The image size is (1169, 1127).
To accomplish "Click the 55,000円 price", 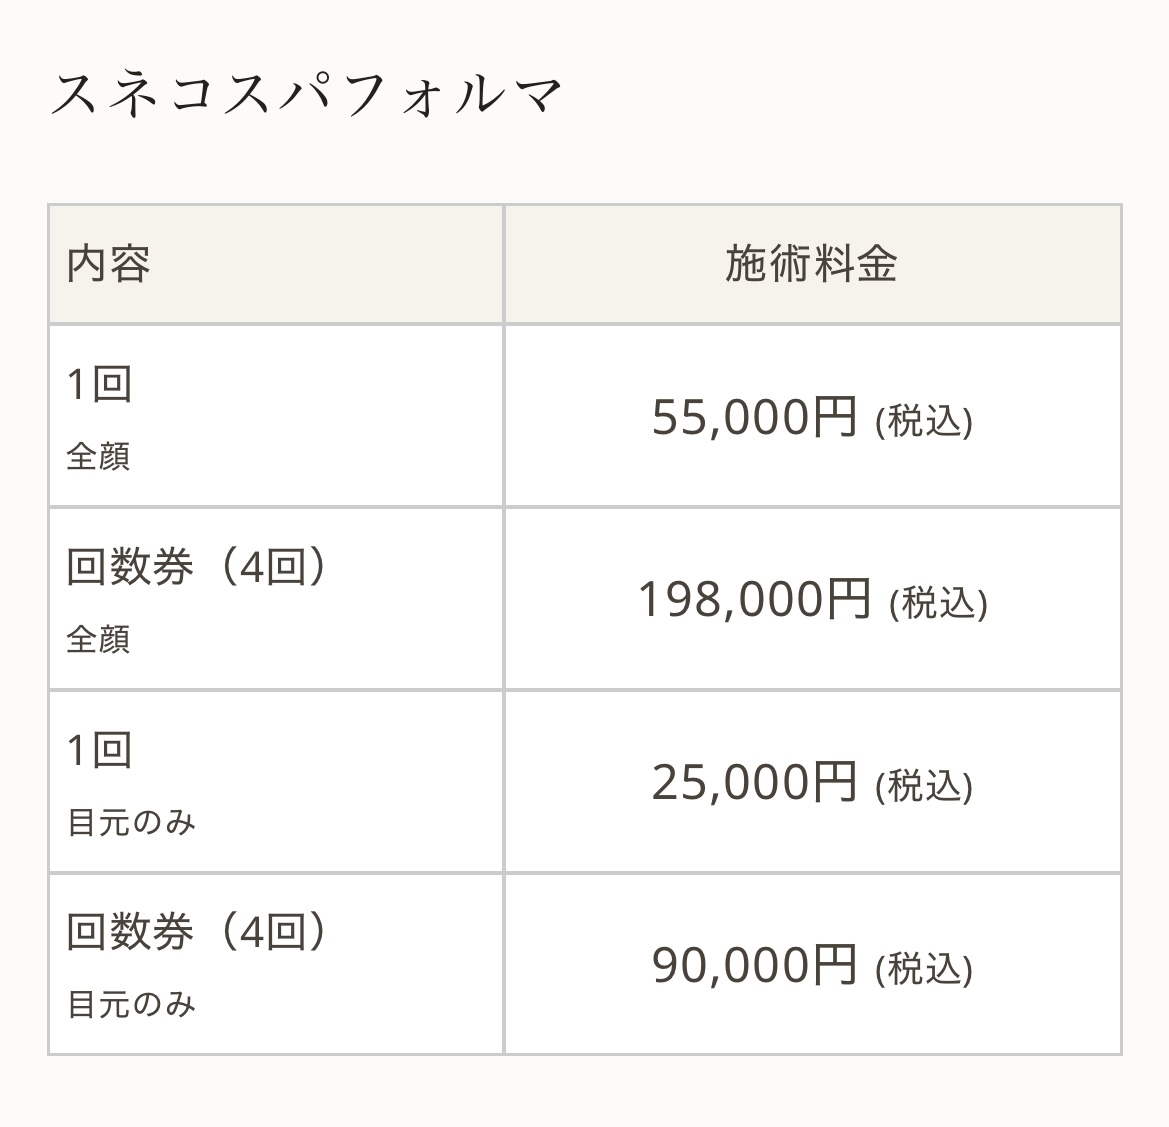I will (x=754, y=416).
